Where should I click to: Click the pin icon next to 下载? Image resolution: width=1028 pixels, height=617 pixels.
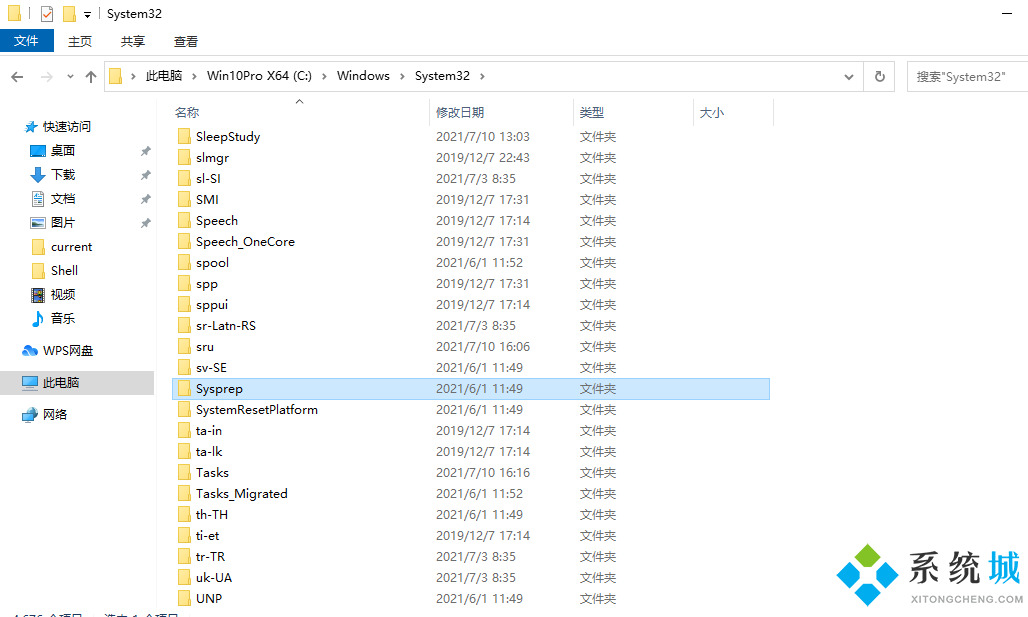pyautogui.click(x=146, y=175)
